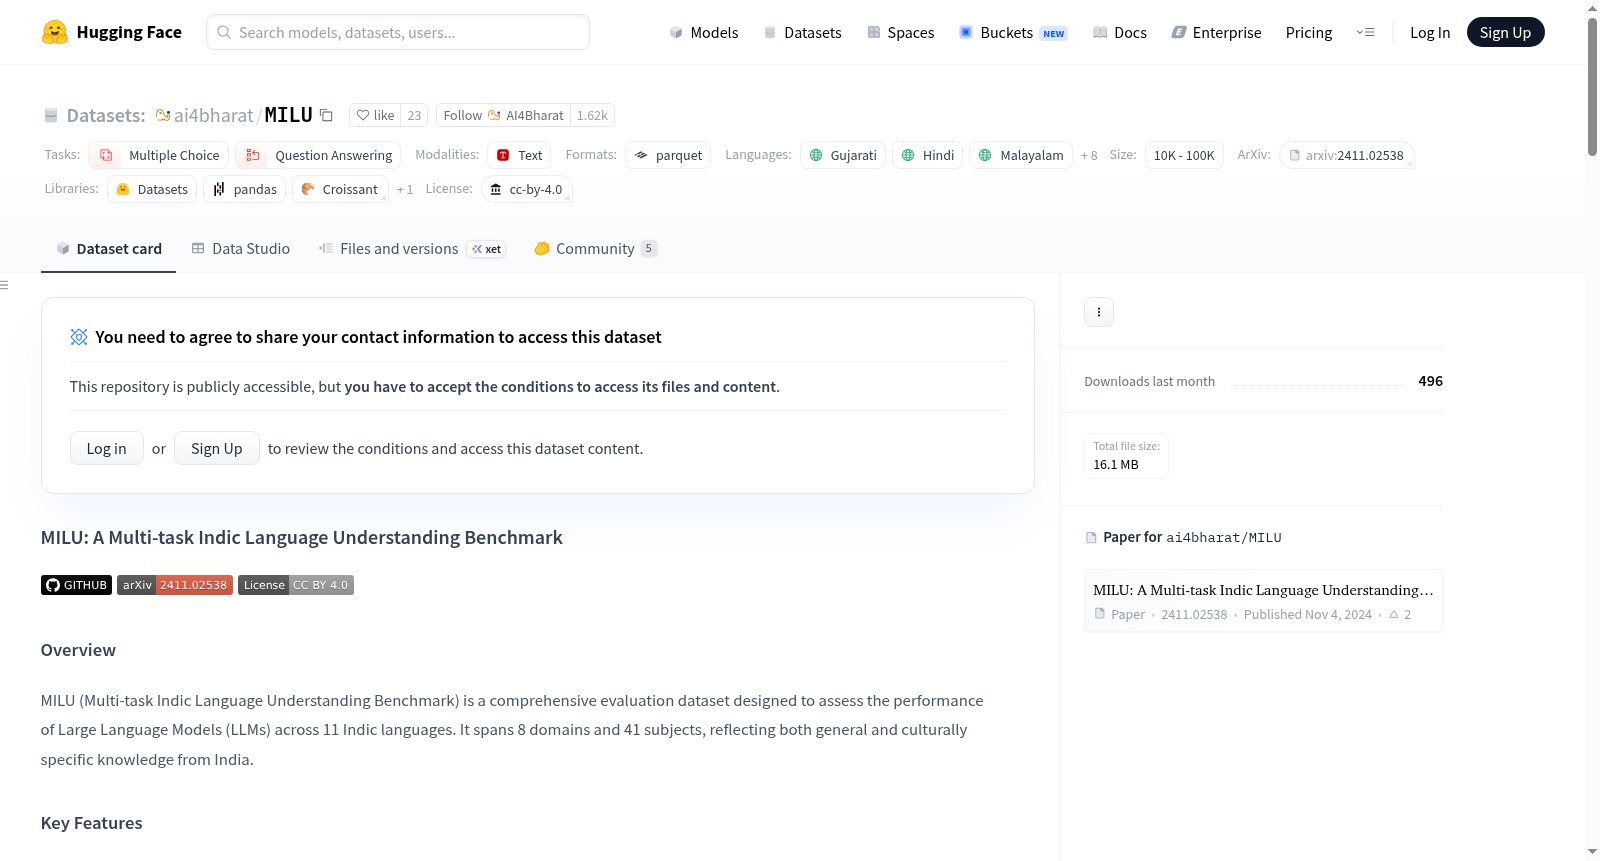
Task: Open the Dataset card tab
Action: pos(109,249)
